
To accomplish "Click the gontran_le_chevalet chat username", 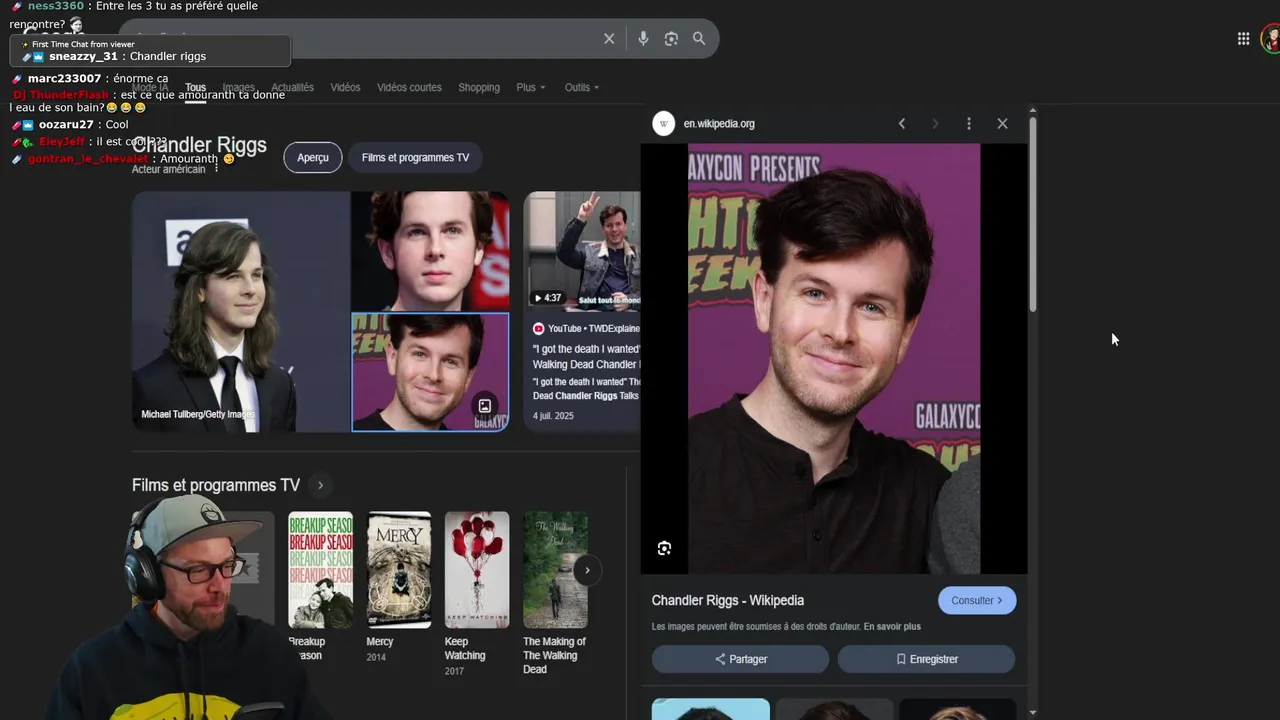I will [88, 159].
